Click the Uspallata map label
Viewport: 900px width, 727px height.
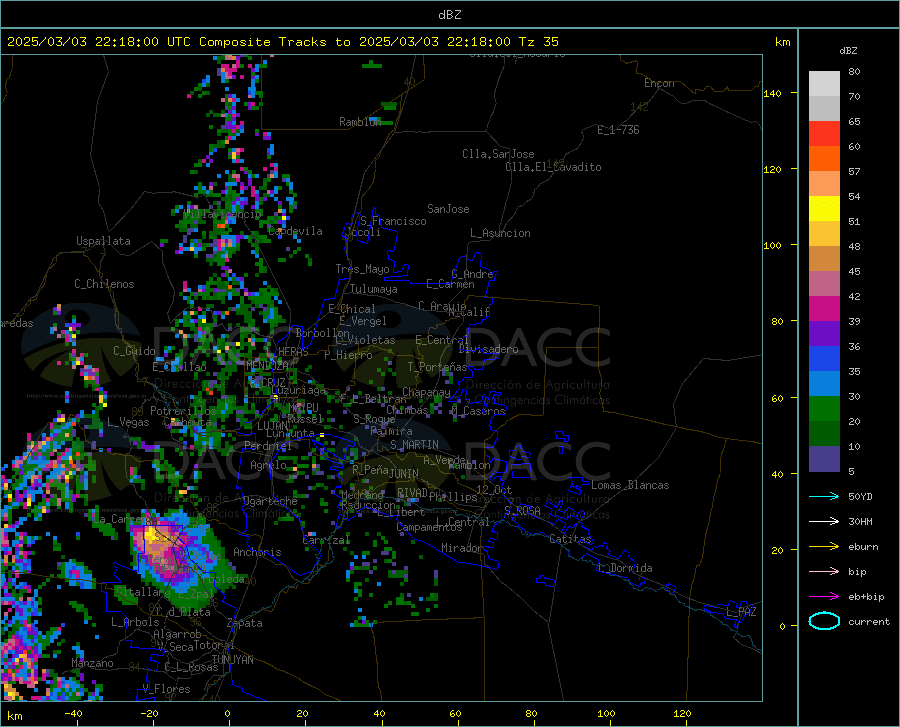tap(103, 242)
